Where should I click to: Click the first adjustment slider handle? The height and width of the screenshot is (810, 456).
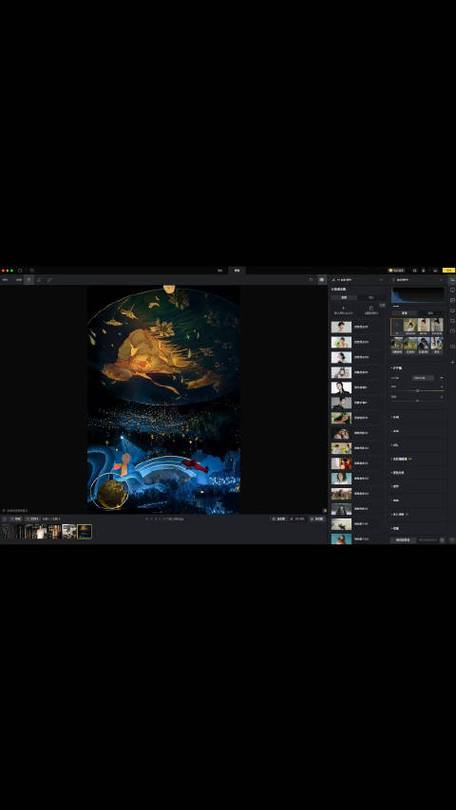pos(417,391)
